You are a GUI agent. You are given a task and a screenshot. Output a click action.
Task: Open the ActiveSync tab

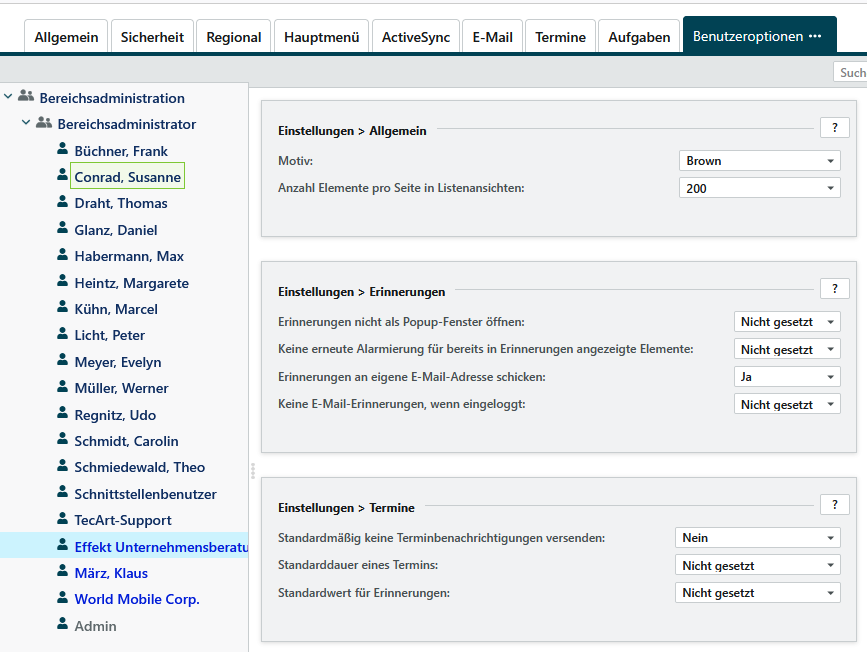(x=415, y=37)
